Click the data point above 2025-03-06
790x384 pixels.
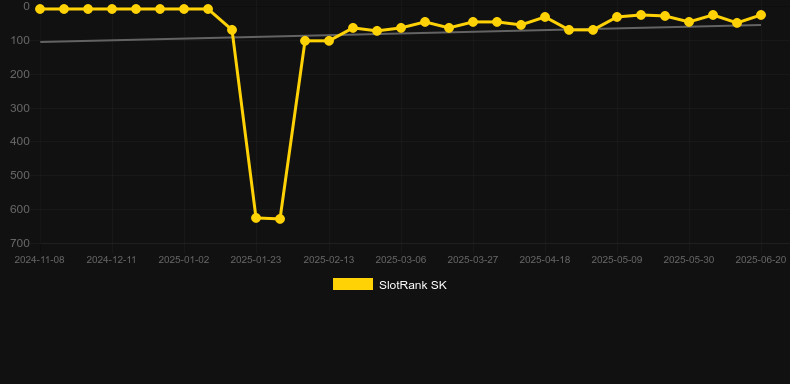[x=401, y=28]
